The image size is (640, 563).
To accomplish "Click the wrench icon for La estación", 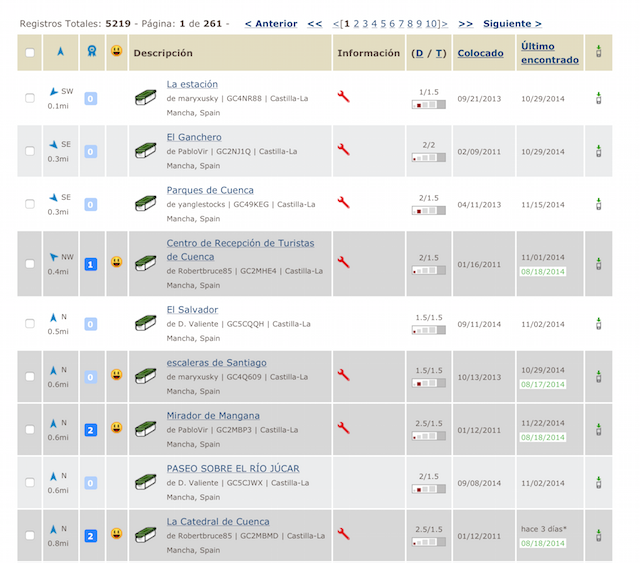I will [343, 97].
